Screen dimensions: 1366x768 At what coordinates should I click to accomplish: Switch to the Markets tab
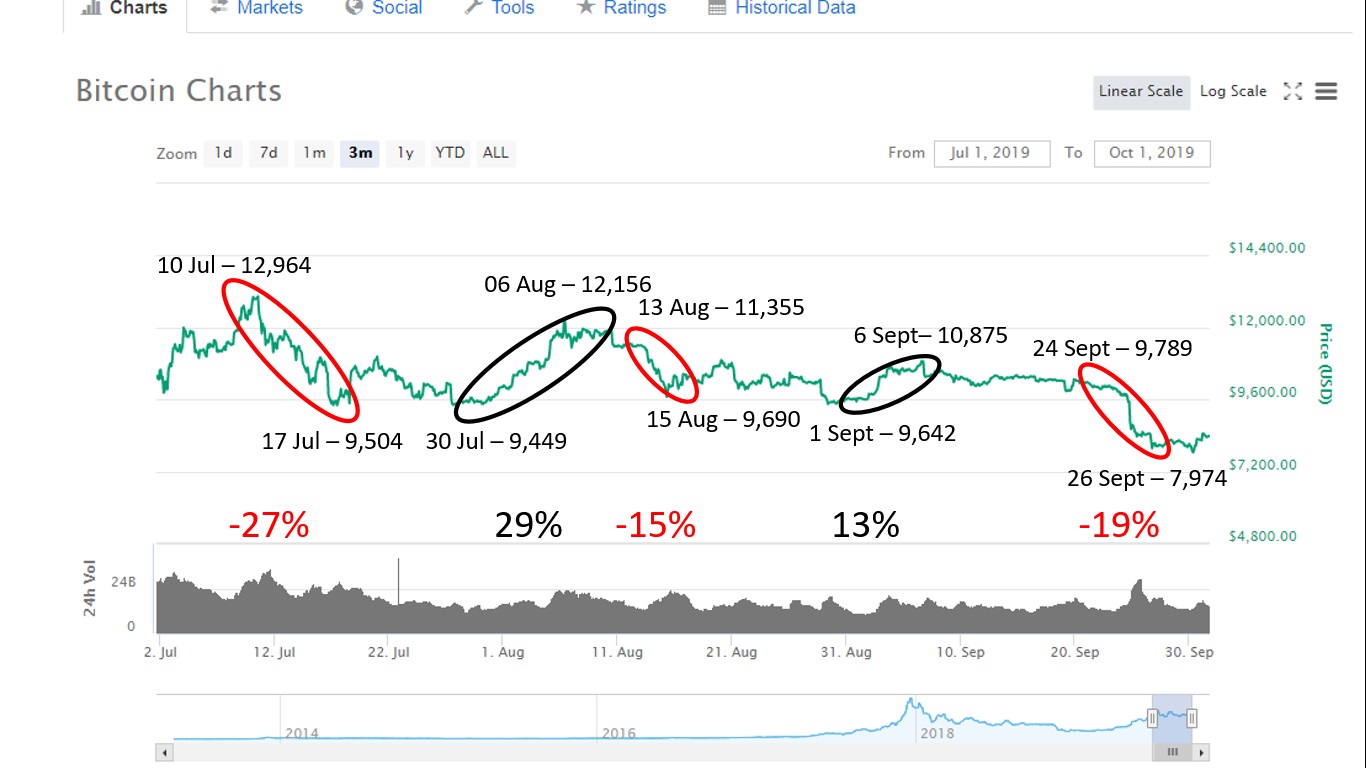pyautogui.click(x=256, y=8)
